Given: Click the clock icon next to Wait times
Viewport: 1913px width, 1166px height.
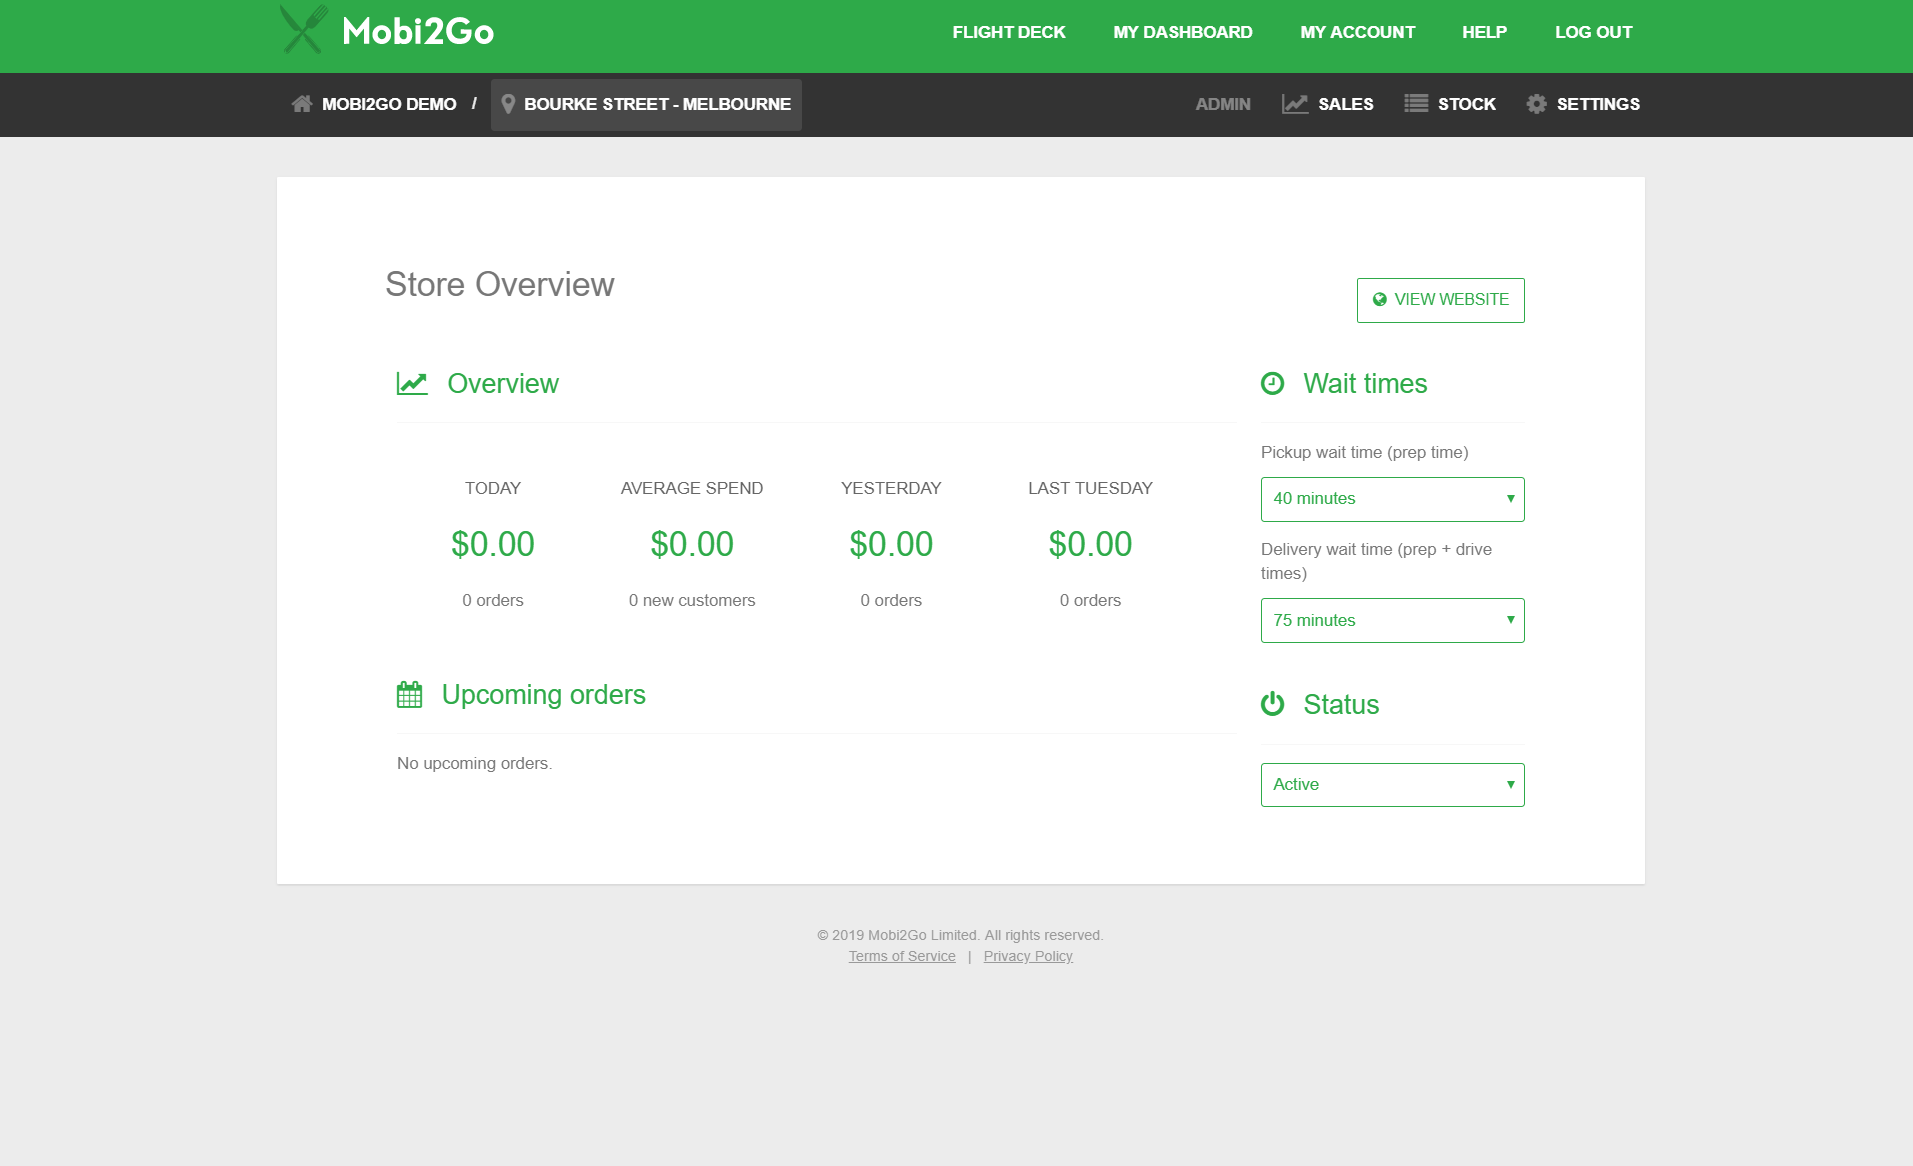Looking at the screenshot, I should [1272, 384].
